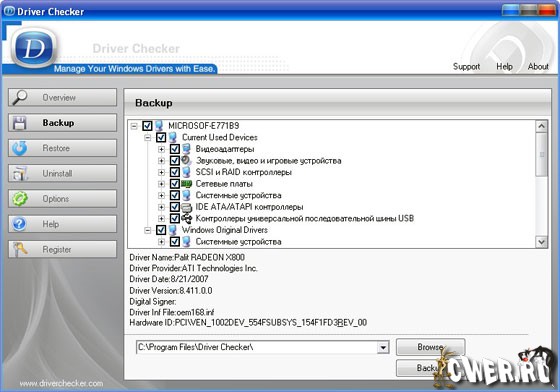Open Help in the top-right header
Viewport: 560px width, 392px height.
504,66
